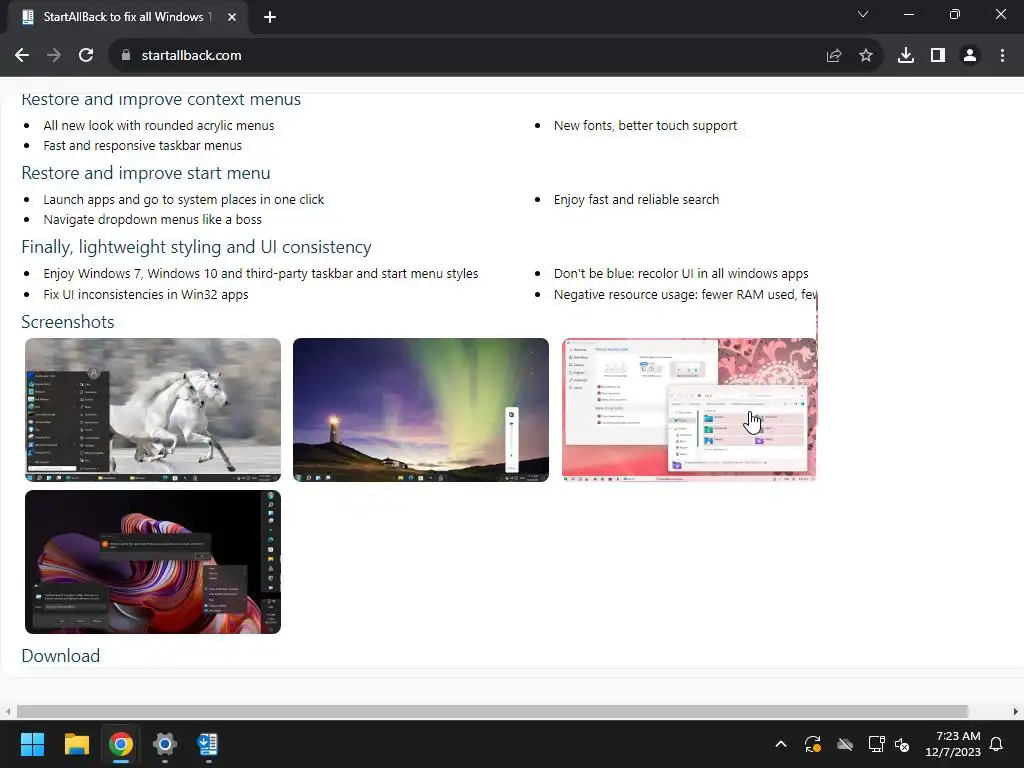1024x768 pixels.
Task: Click the scrollbar right arrow
Action: pos(1016,711)
